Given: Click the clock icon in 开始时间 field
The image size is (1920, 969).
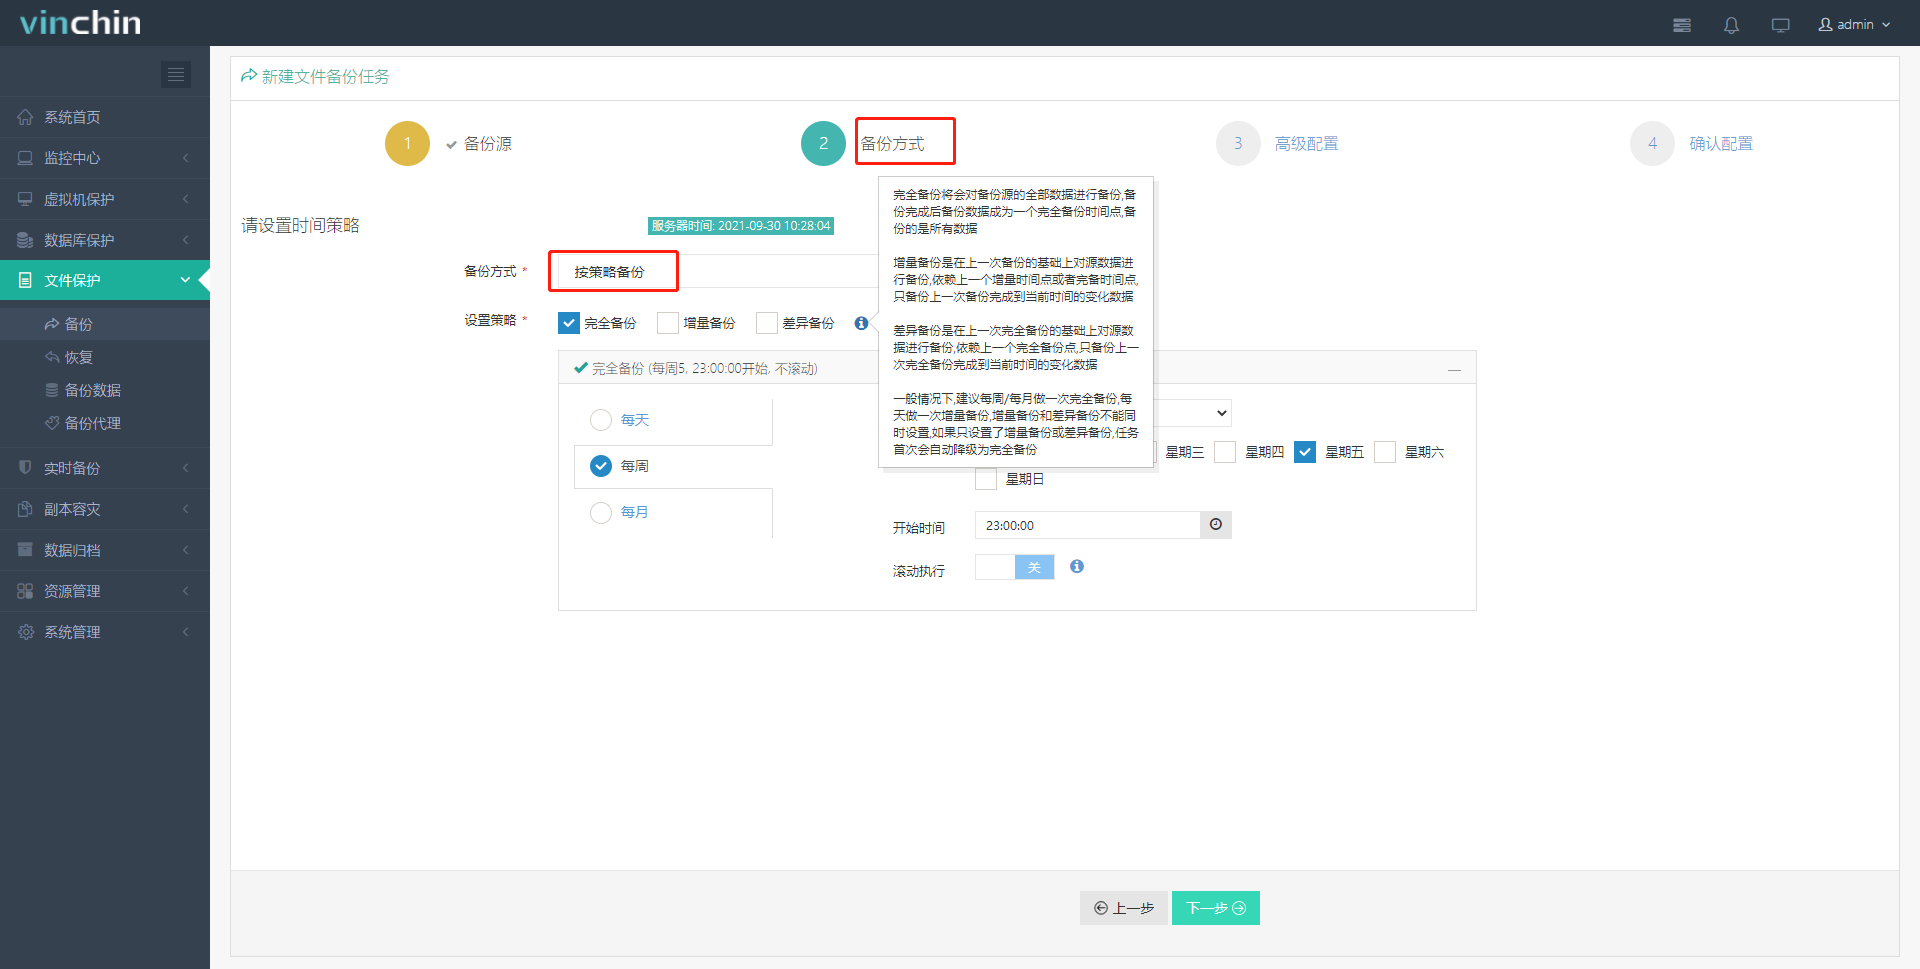Looking at the screenshot, I should point(1216,525).
